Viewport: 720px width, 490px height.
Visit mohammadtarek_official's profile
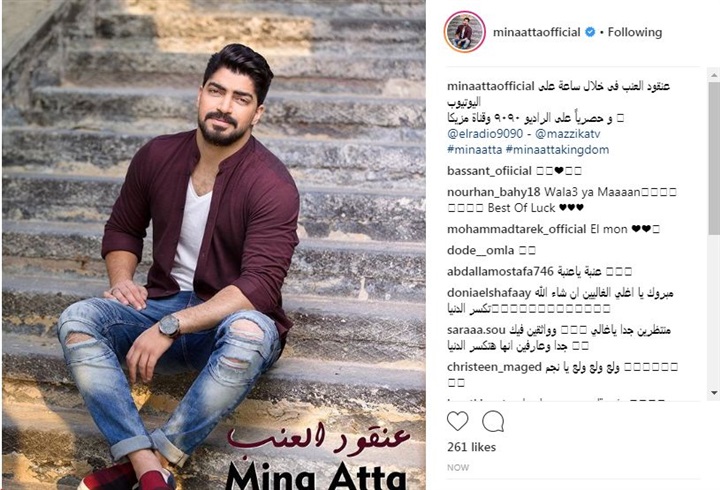pyautogui.click(x=517, y=229)
